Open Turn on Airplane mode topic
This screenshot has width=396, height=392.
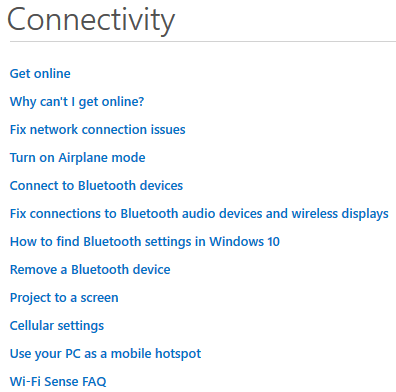click(78, 158)
